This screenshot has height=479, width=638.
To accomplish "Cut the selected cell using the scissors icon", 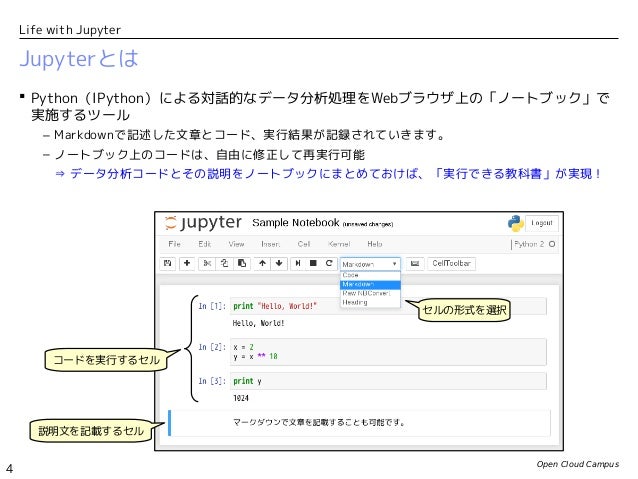I will tap(207, 263).
